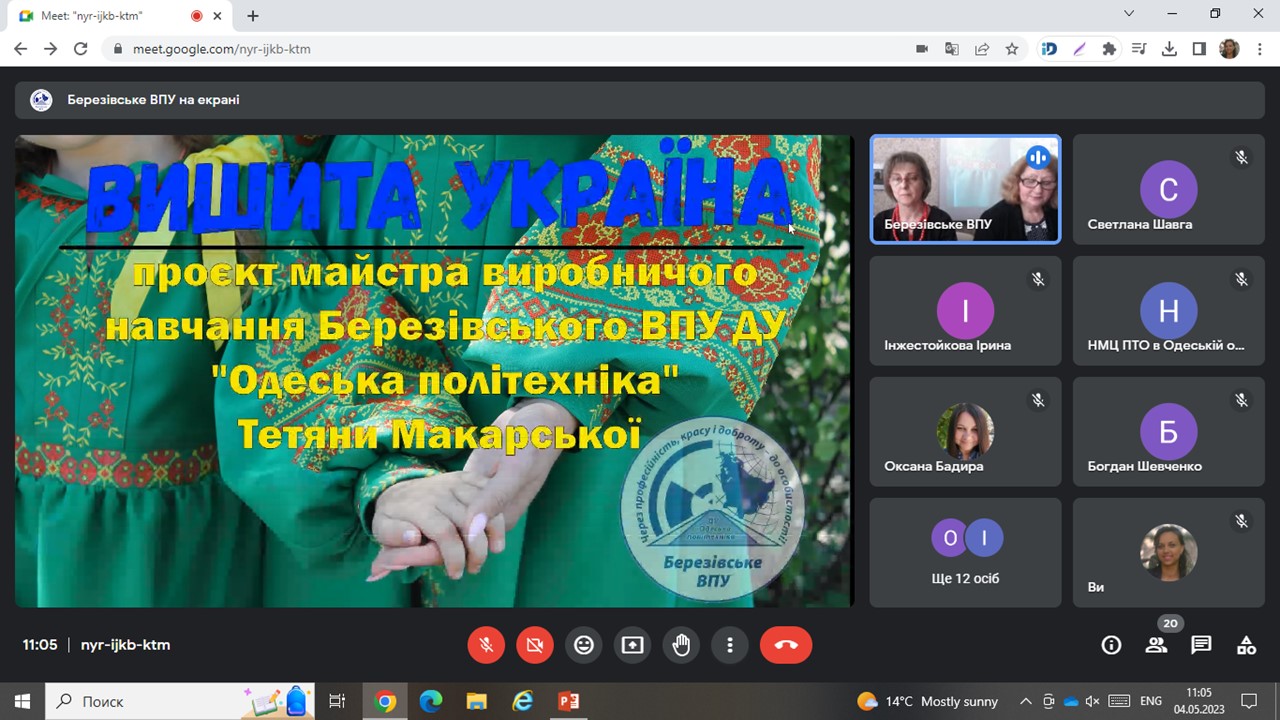This screenshot has height=720, width=1280.
Task: Show hidden system tray icons
Action: pos(1025,701)
